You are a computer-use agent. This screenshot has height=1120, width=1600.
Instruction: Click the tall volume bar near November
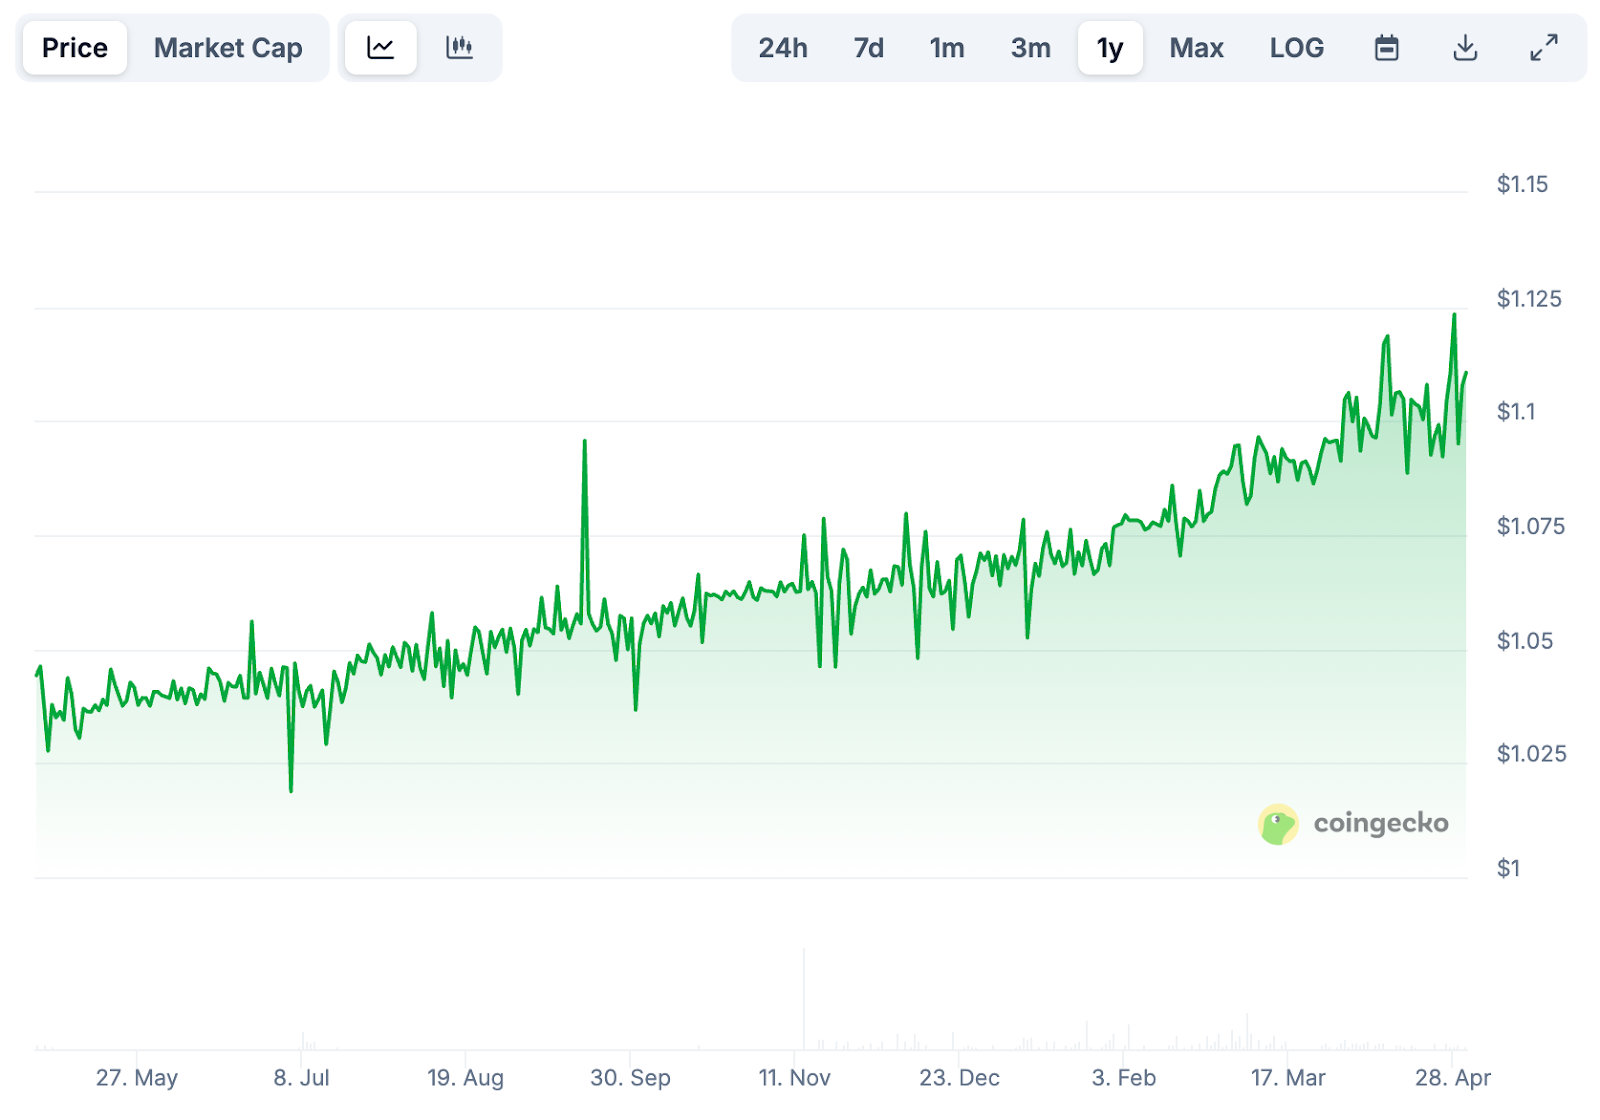click(x=804, y=1000)
